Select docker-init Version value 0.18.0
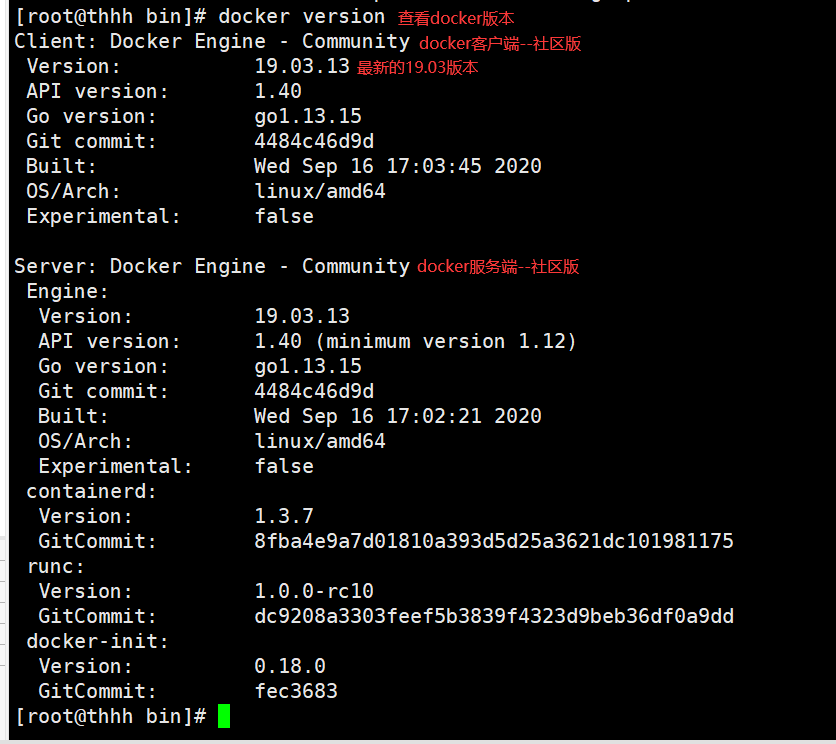This screenshot has height=744, width=836. [x=290, y=666]
